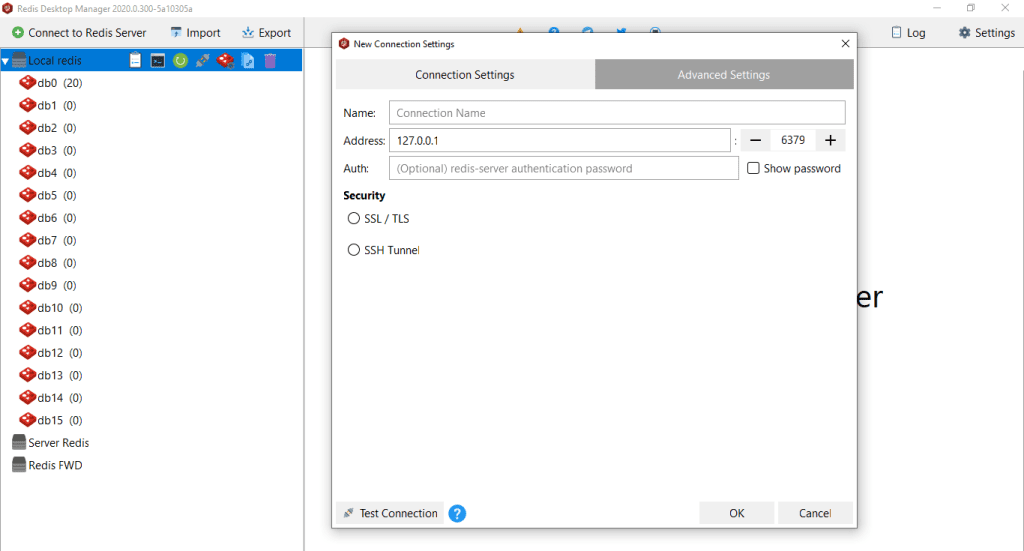Screen dimensions: 1024x551
Task: Click the Test Connection button
Action: [390, 513]
